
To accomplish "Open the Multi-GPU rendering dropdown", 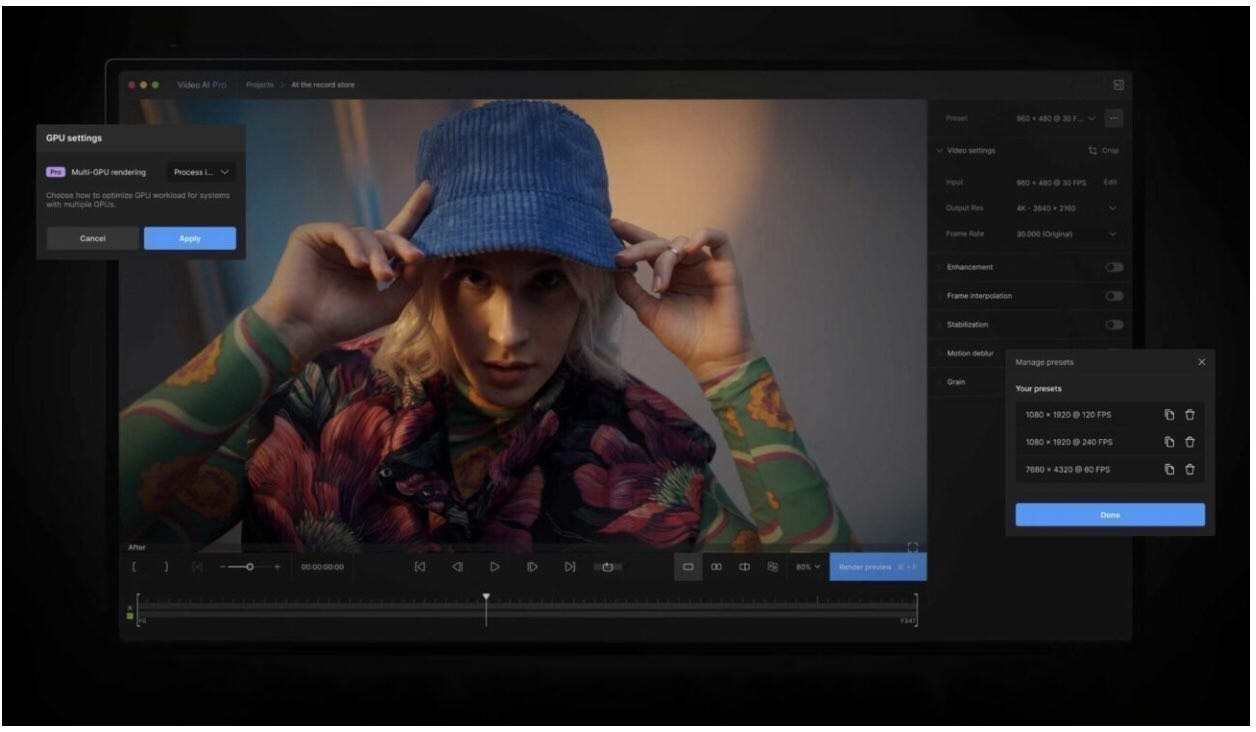I will coord(201,172).
